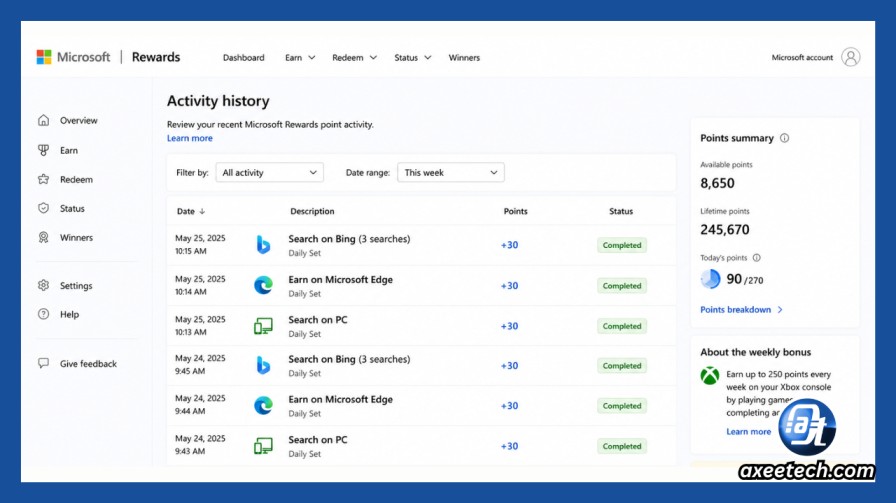Image resolution: width=896 pixels, height=503 pixels.
Task: Select Earn in the sidebar
Action: [x=69, y=150]
